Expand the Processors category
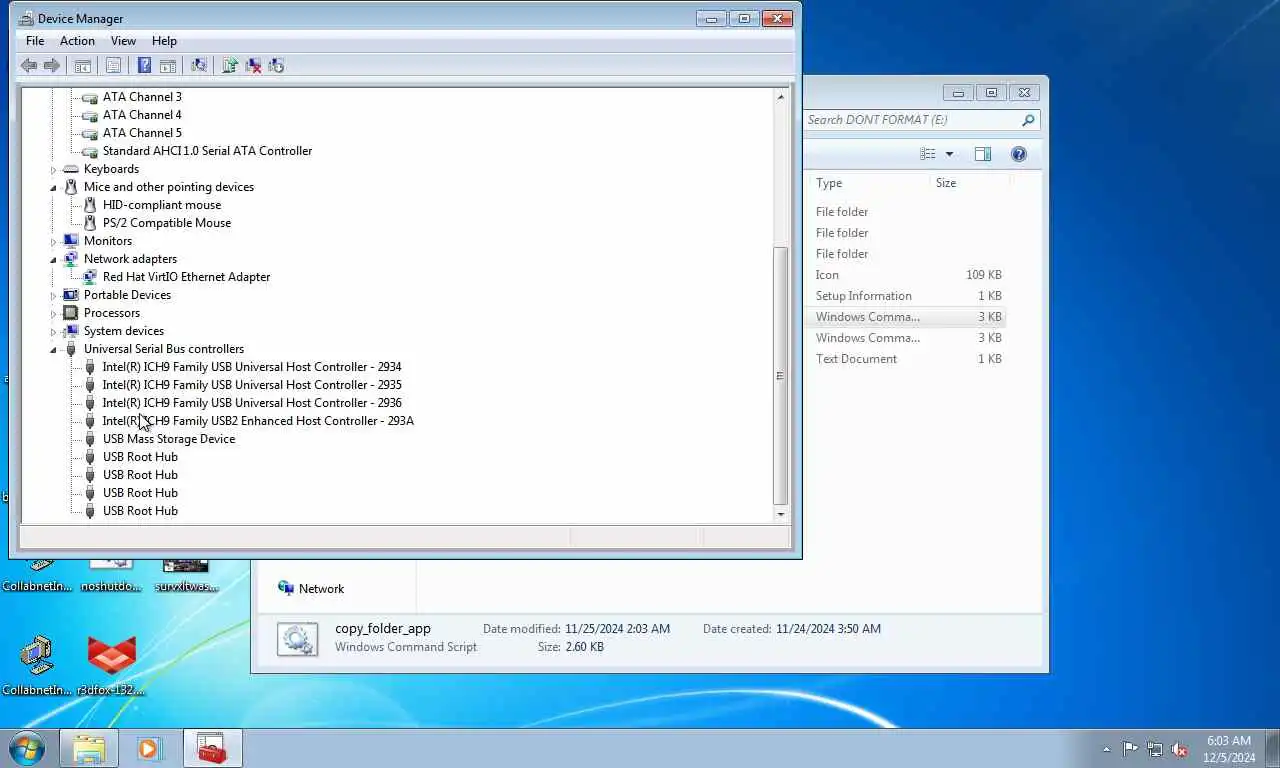The height and width of the screenshot is (768, 1280). [x=54, y=313]
